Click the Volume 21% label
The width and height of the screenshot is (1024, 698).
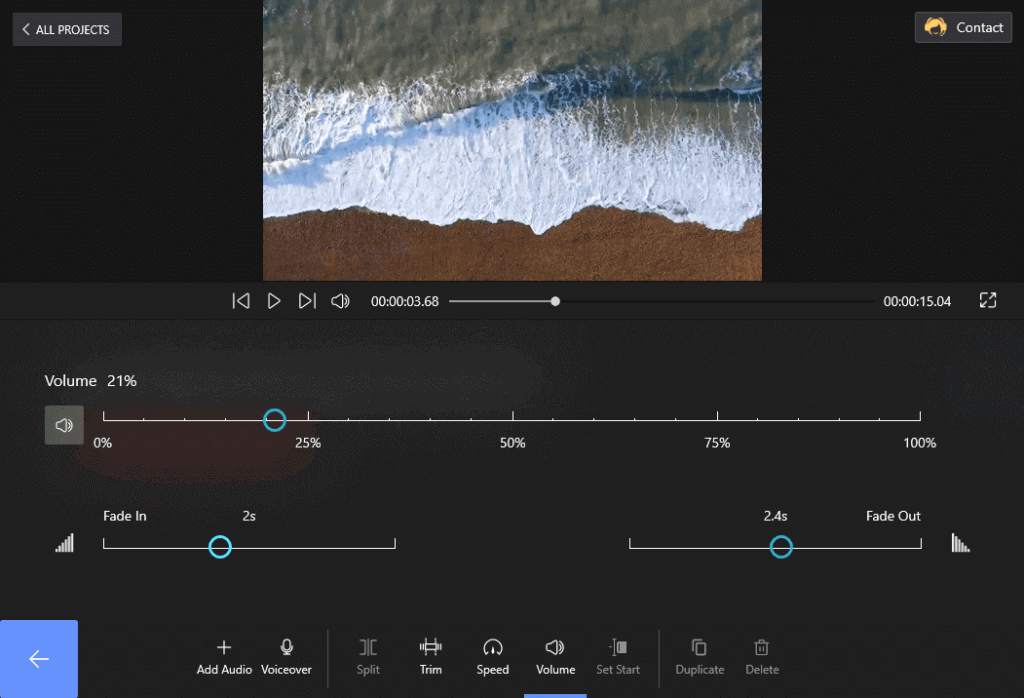click(91, 381)
